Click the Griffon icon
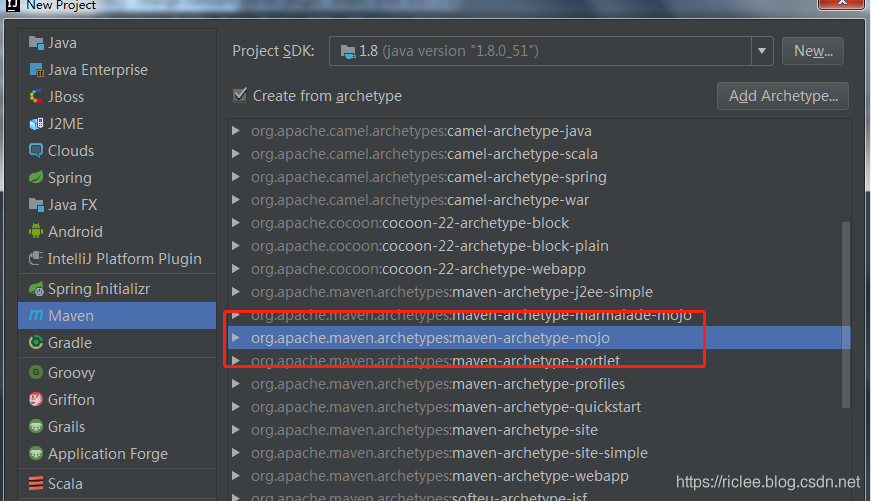Viewport: 871px width, 501px height. [x=36, y=400]
